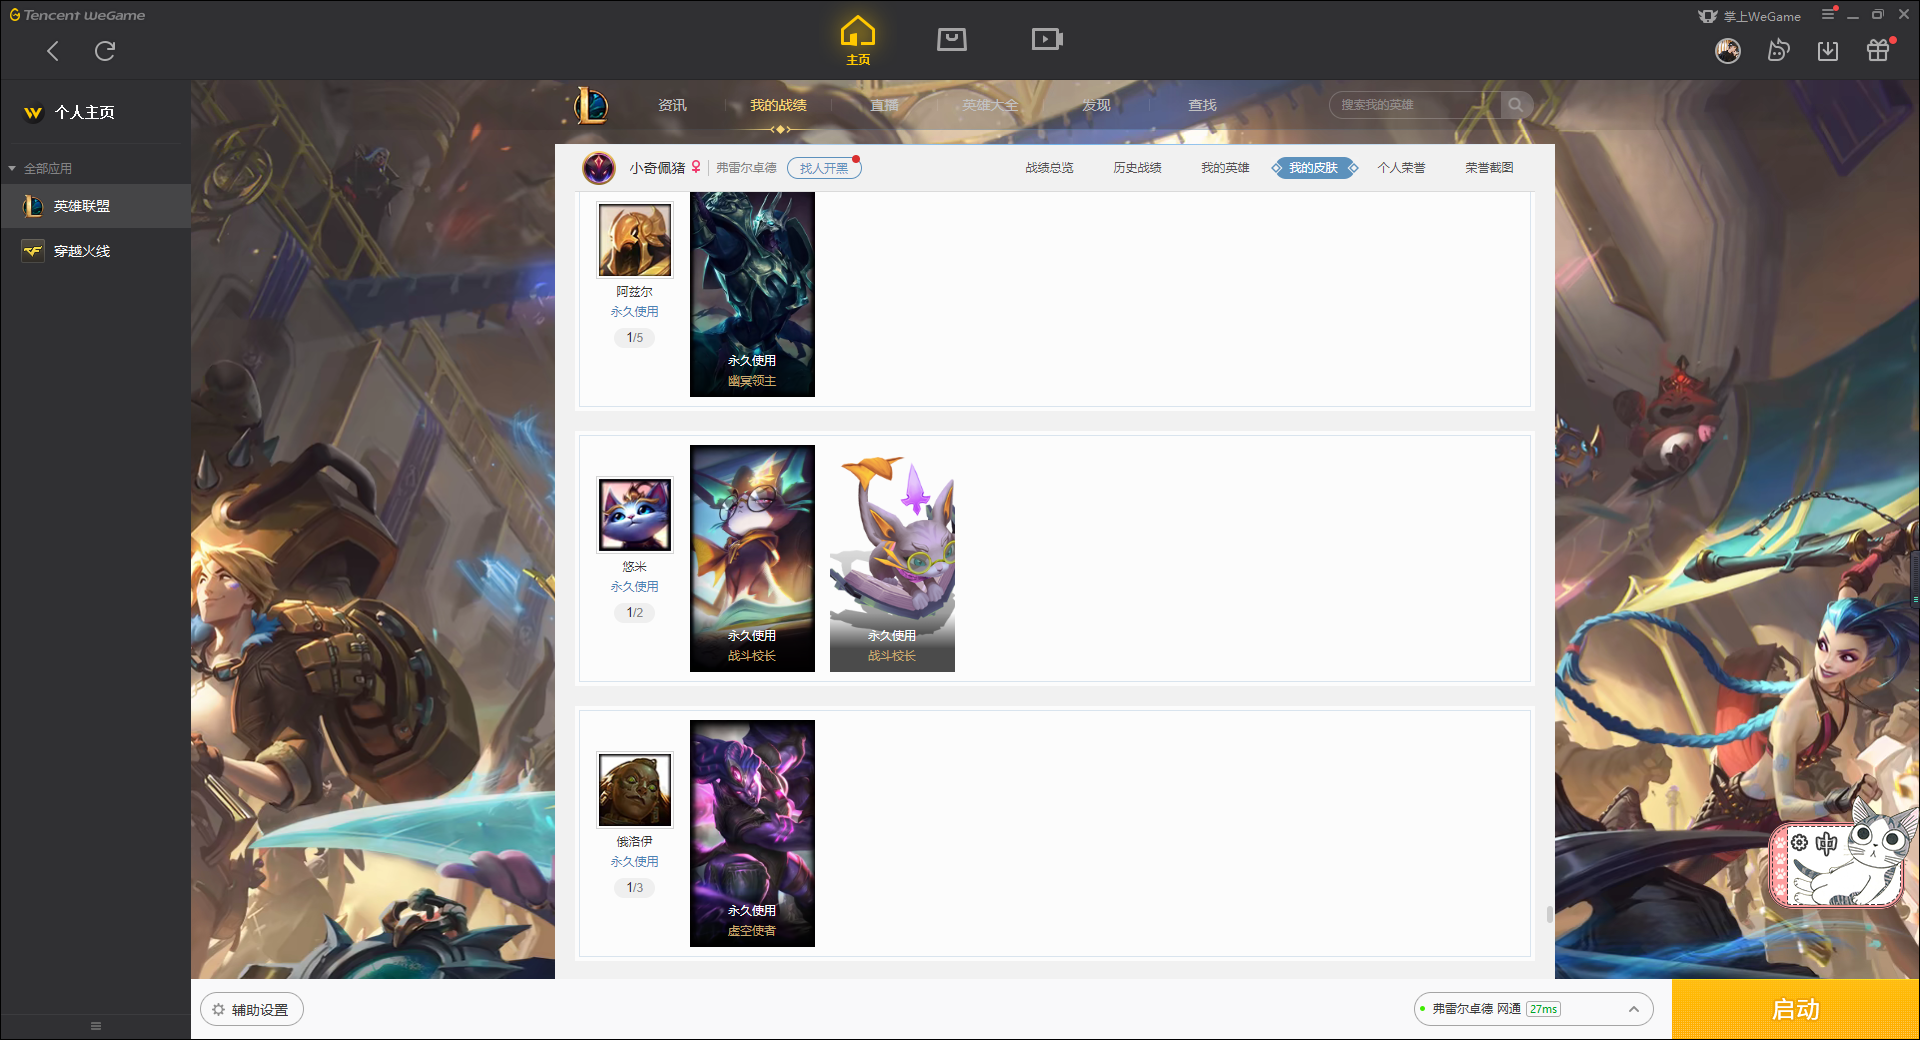Open the store bag icon in top bar
The height and width of the screenshot is (1040, 1920).
(x=952, y=39)
